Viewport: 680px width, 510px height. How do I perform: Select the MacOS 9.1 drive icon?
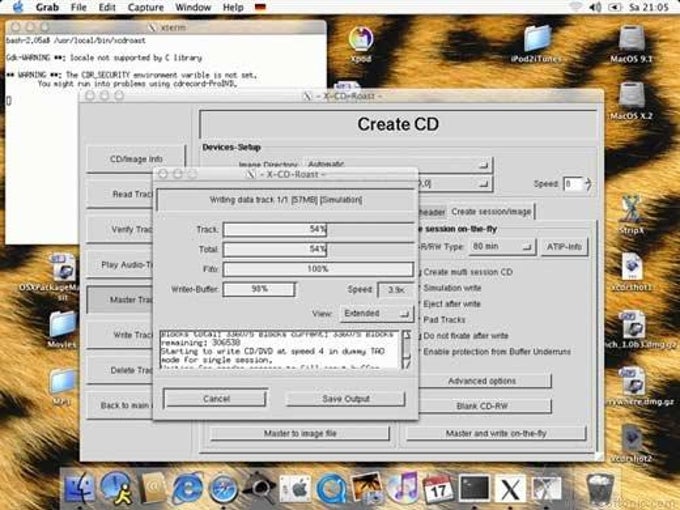point(631,44)
